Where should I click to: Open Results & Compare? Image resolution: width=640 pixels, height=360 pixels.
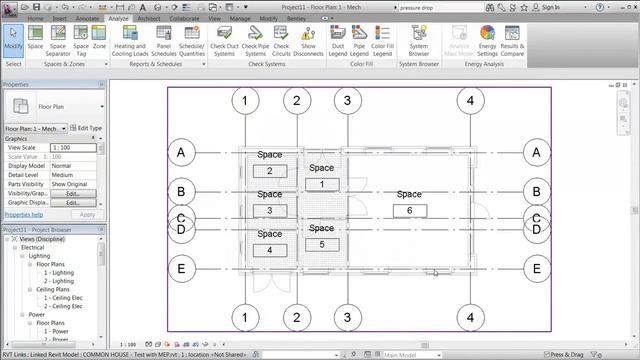tap(512, 41)
